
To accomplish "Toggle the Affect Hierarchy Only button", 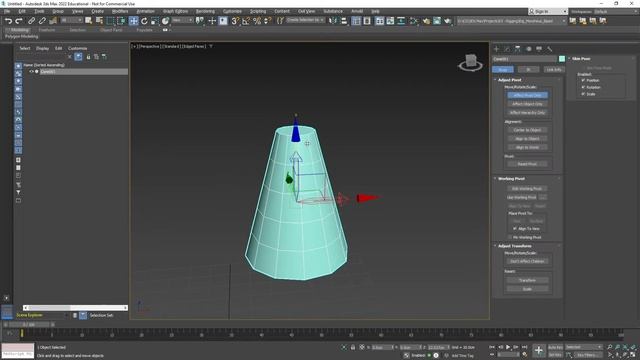I will coord(527,113).
